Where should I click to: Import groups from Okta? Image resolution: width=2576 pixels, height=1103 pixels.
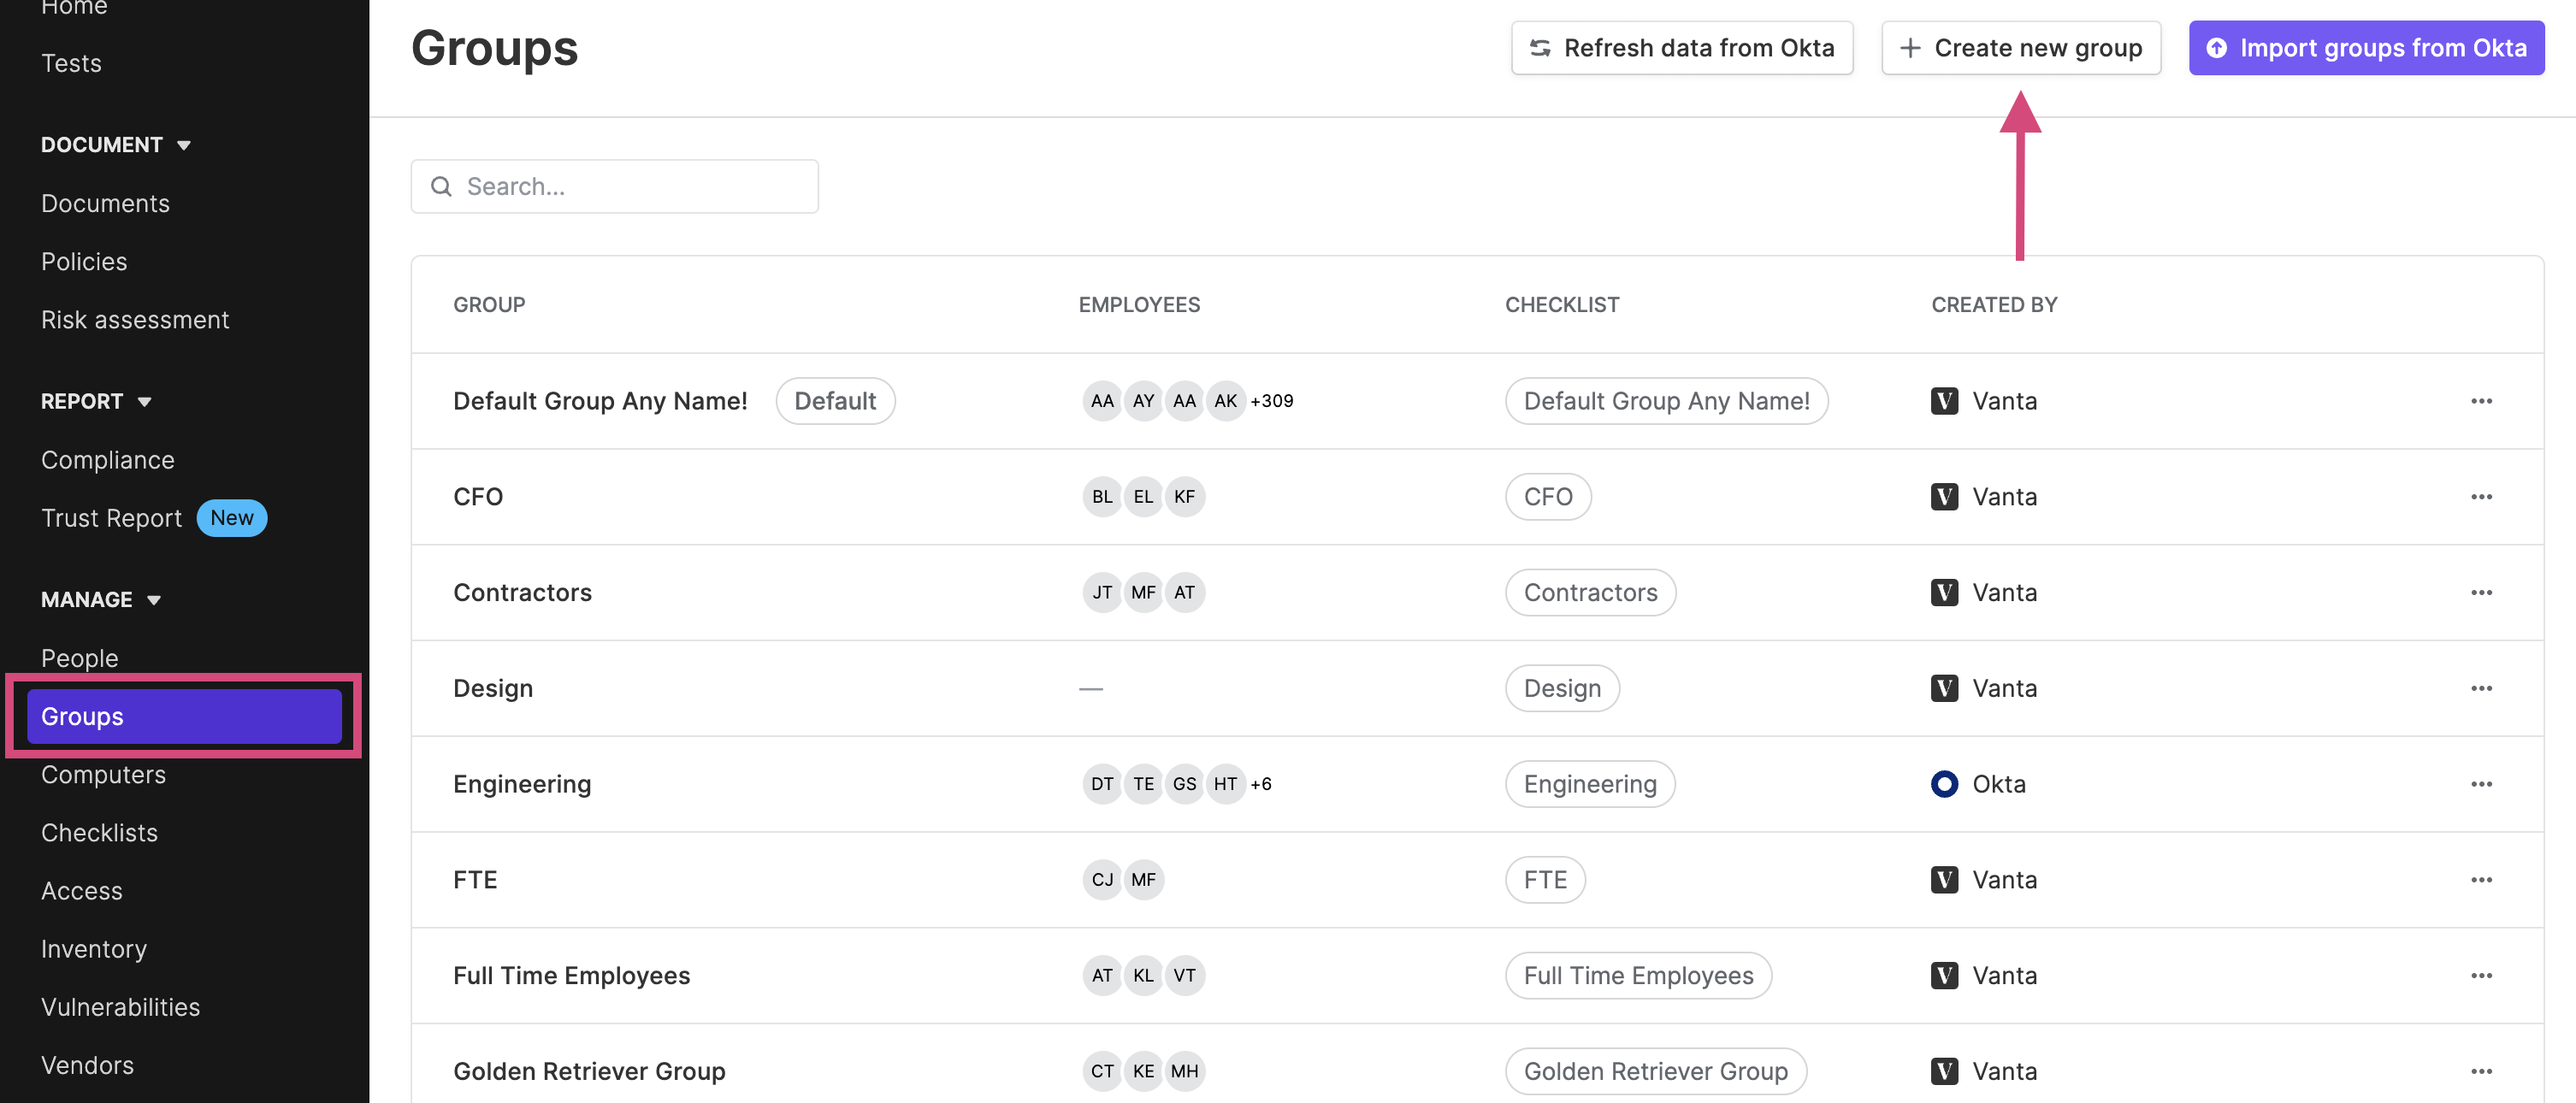click(2366, 48)
